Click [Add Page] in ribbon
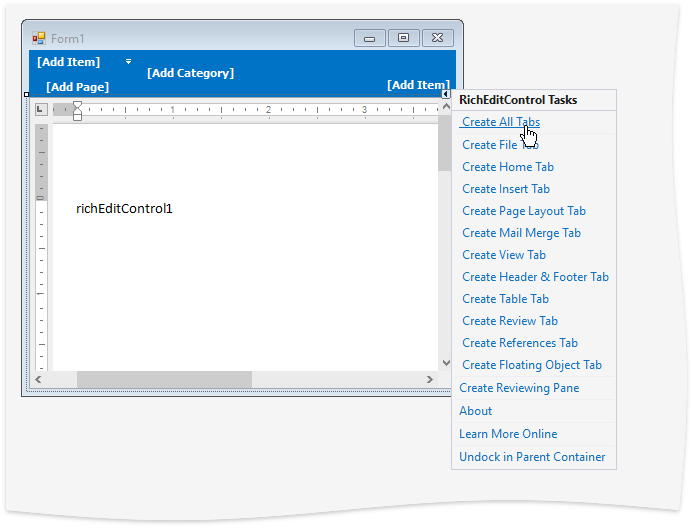693x529 pixels. (x=77, y=87)
